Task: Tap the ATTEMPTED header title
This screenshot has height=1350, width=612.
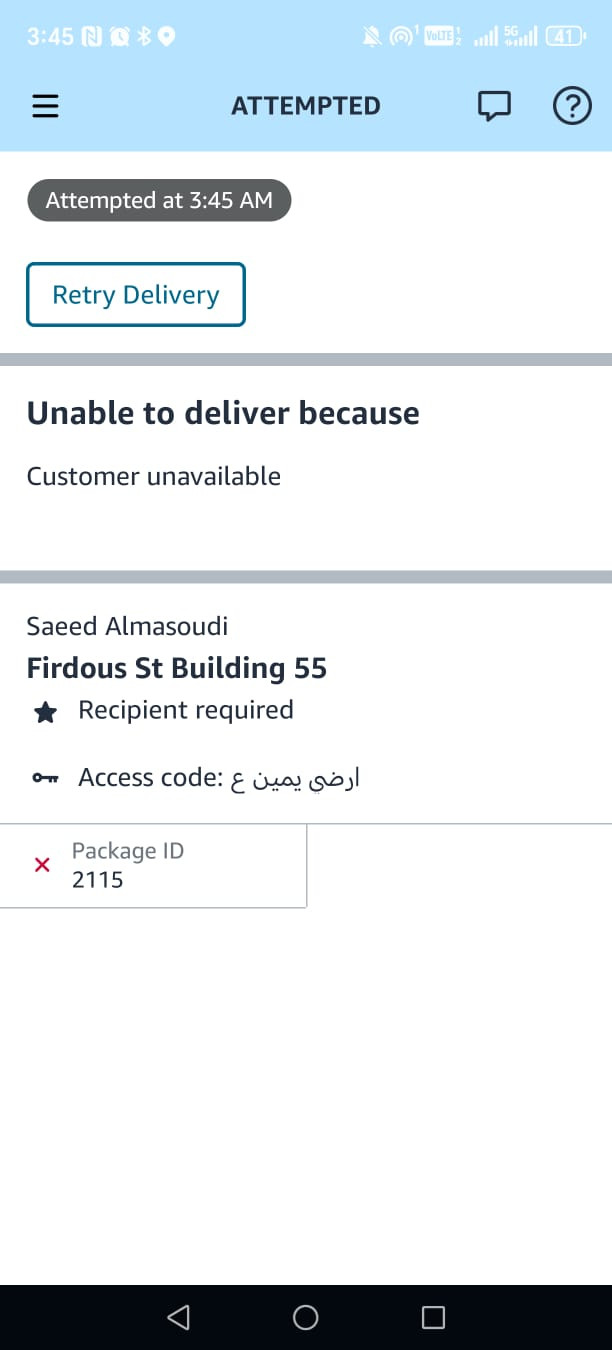Action: 306,106
